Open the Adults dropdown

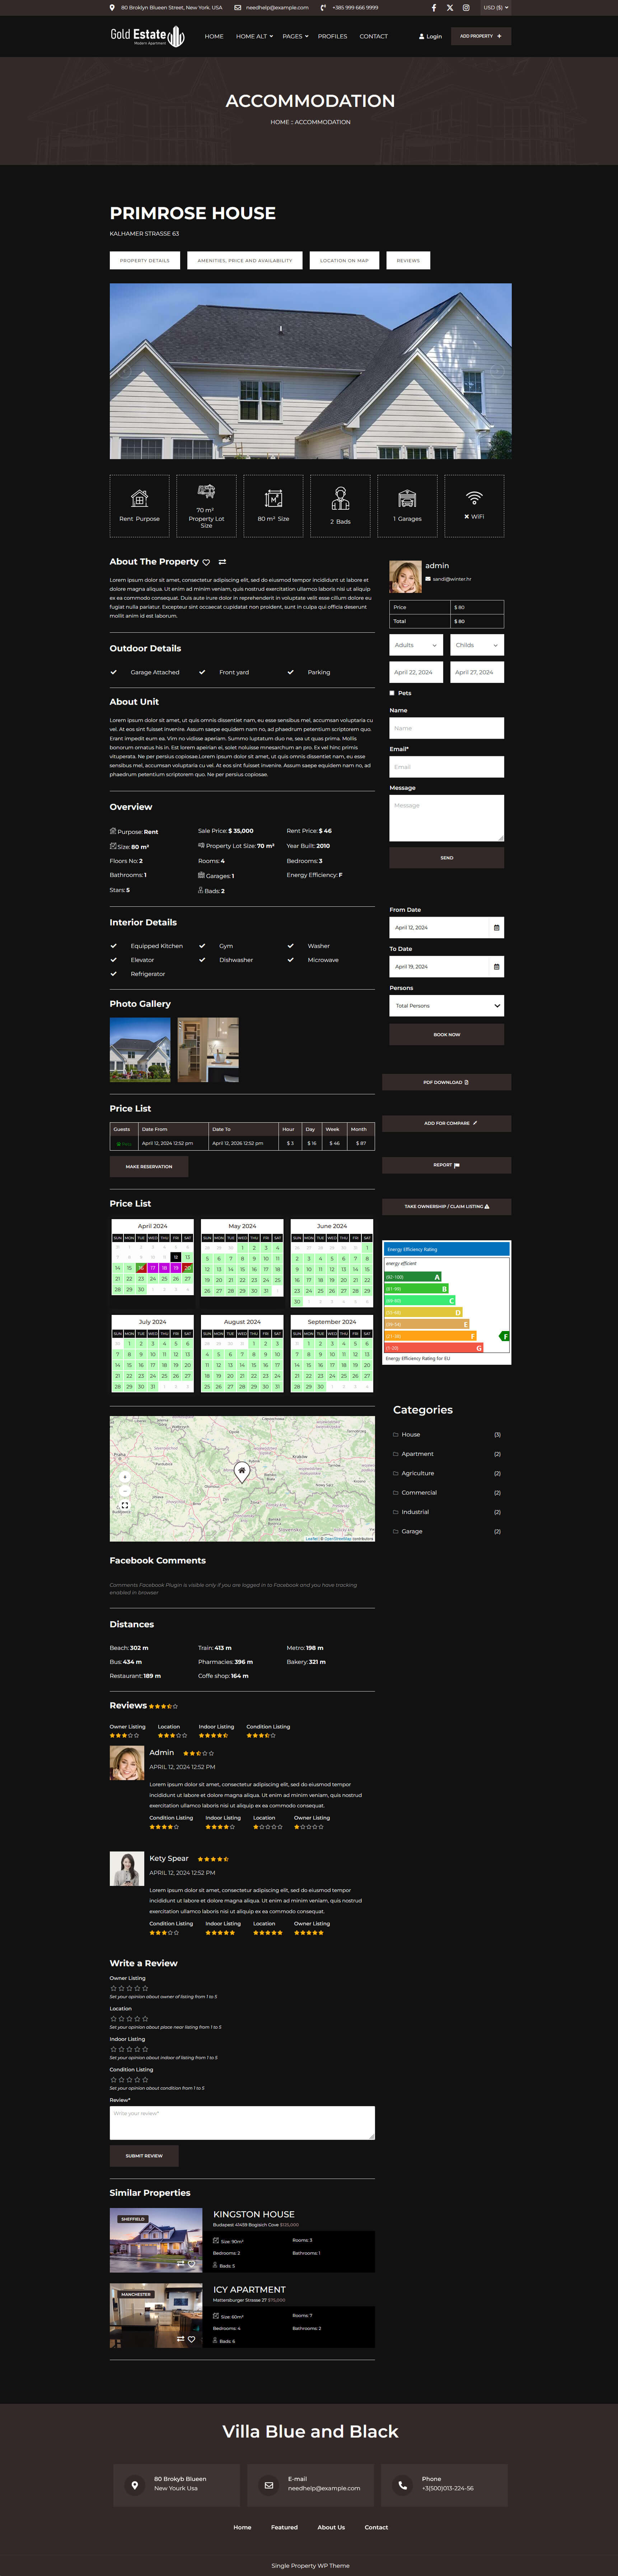[x=416, y=645]
